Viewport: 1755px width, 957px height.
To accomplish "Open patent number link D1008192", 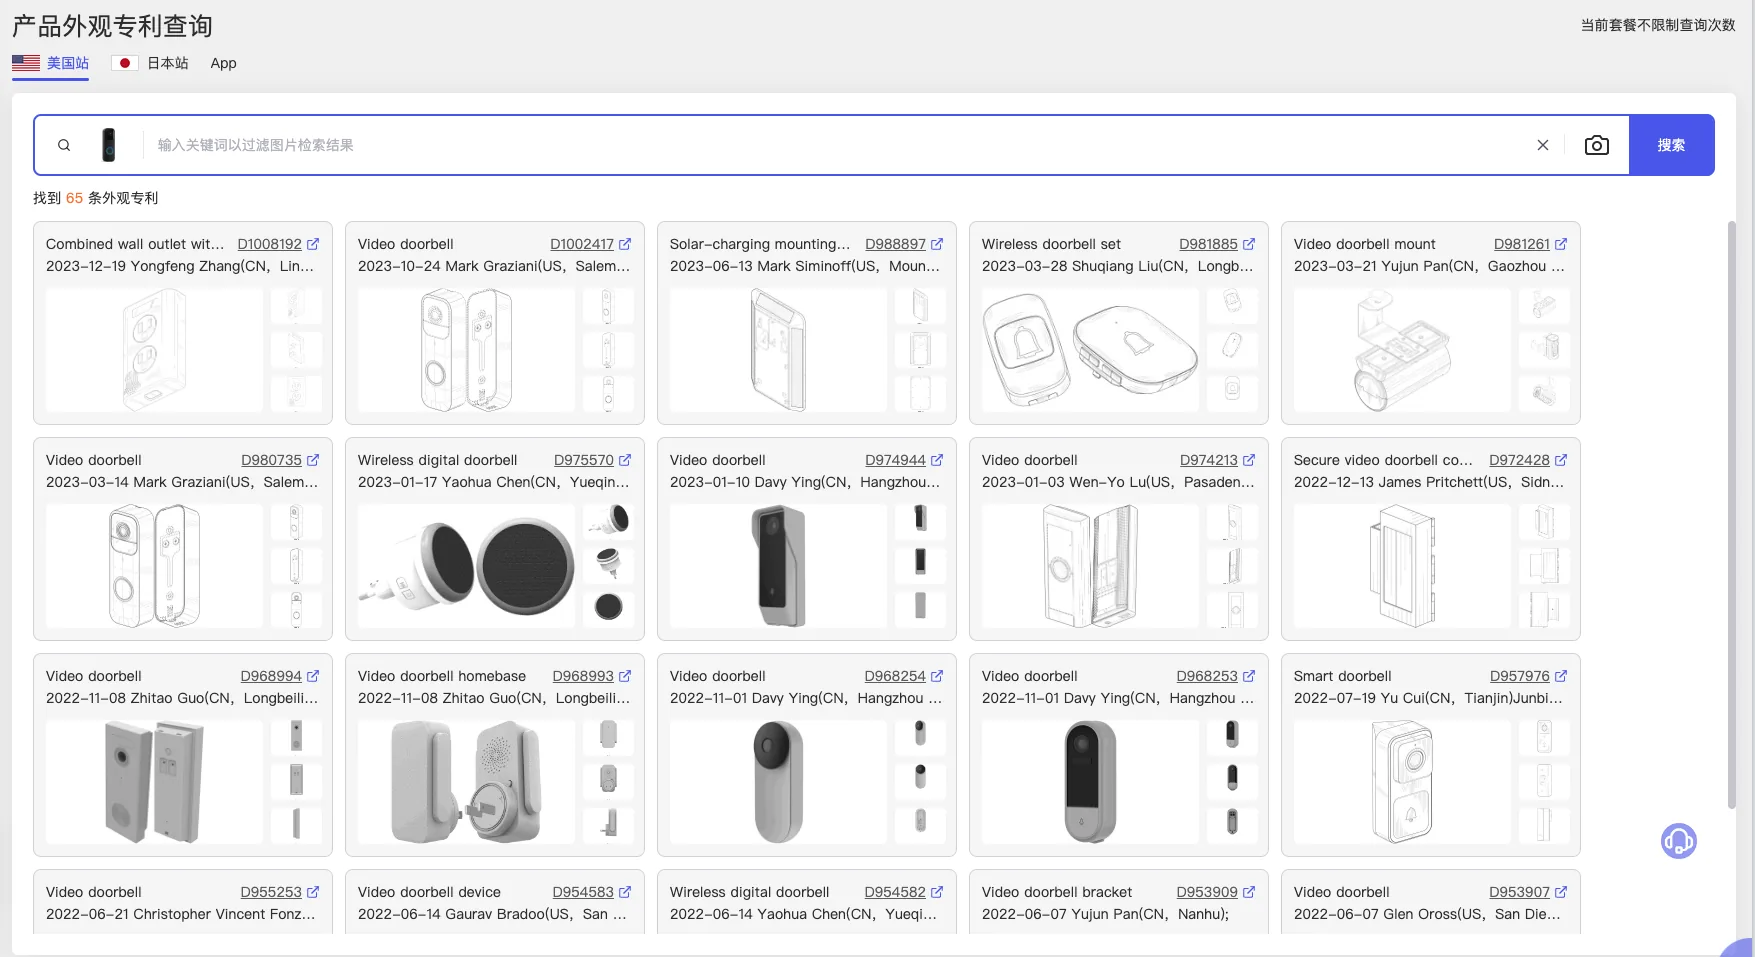I will point(270,244).
